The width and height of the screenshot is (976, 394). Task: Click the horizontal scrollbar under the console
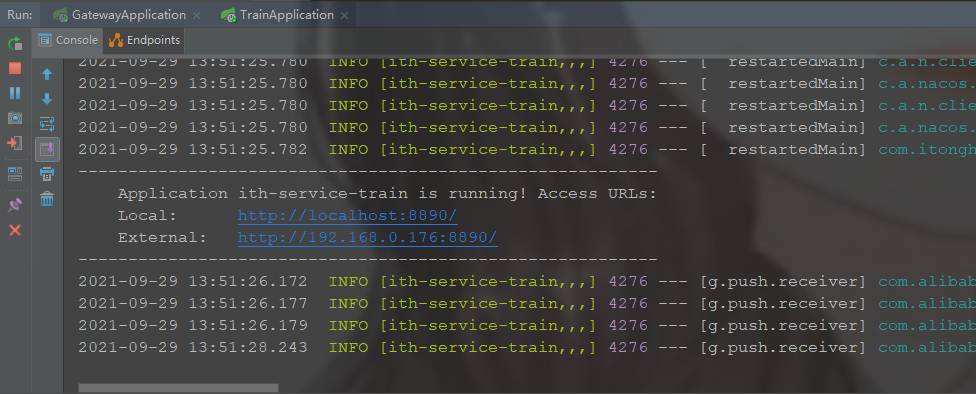coord(178,388)
